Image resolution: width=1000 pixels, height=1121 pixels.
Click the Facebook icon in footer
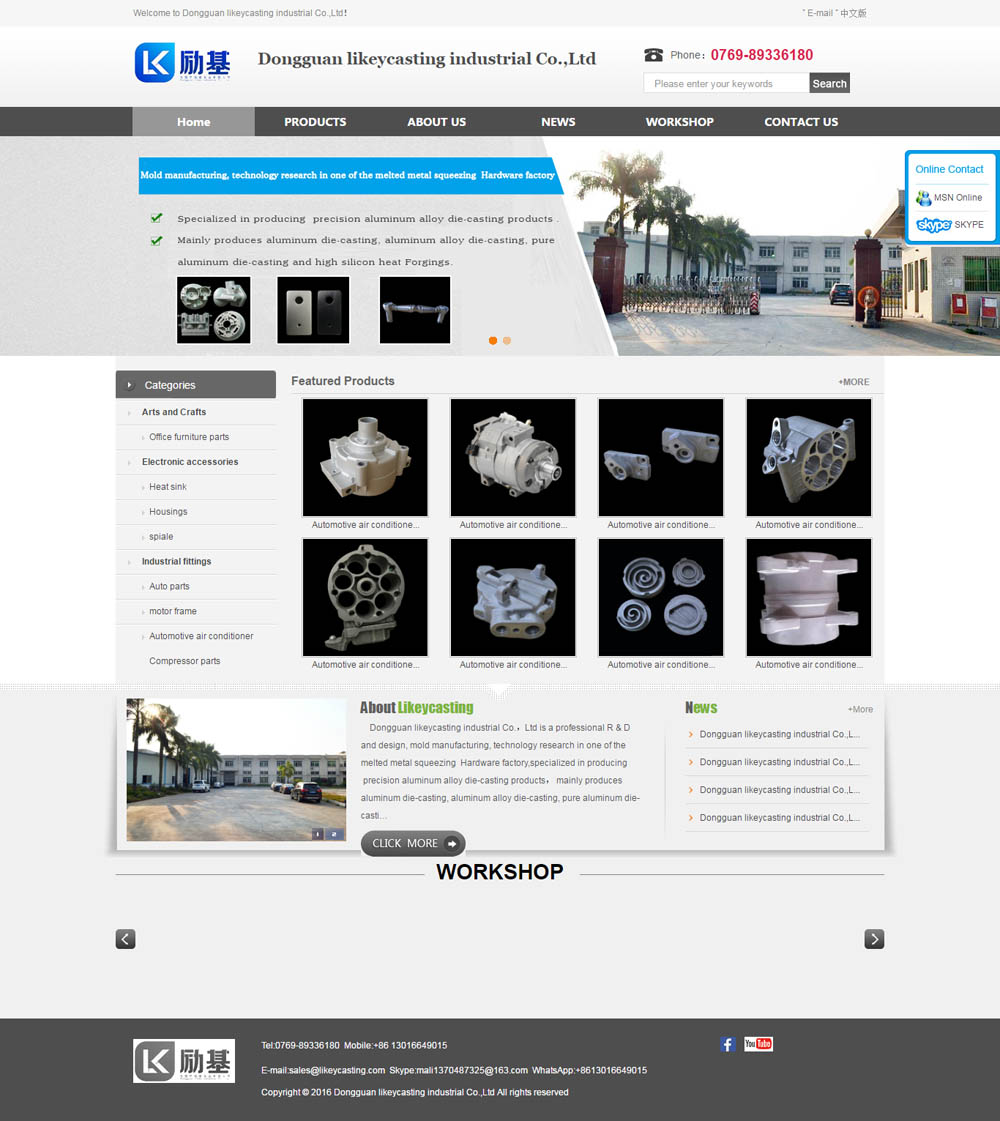[727, 1044]
